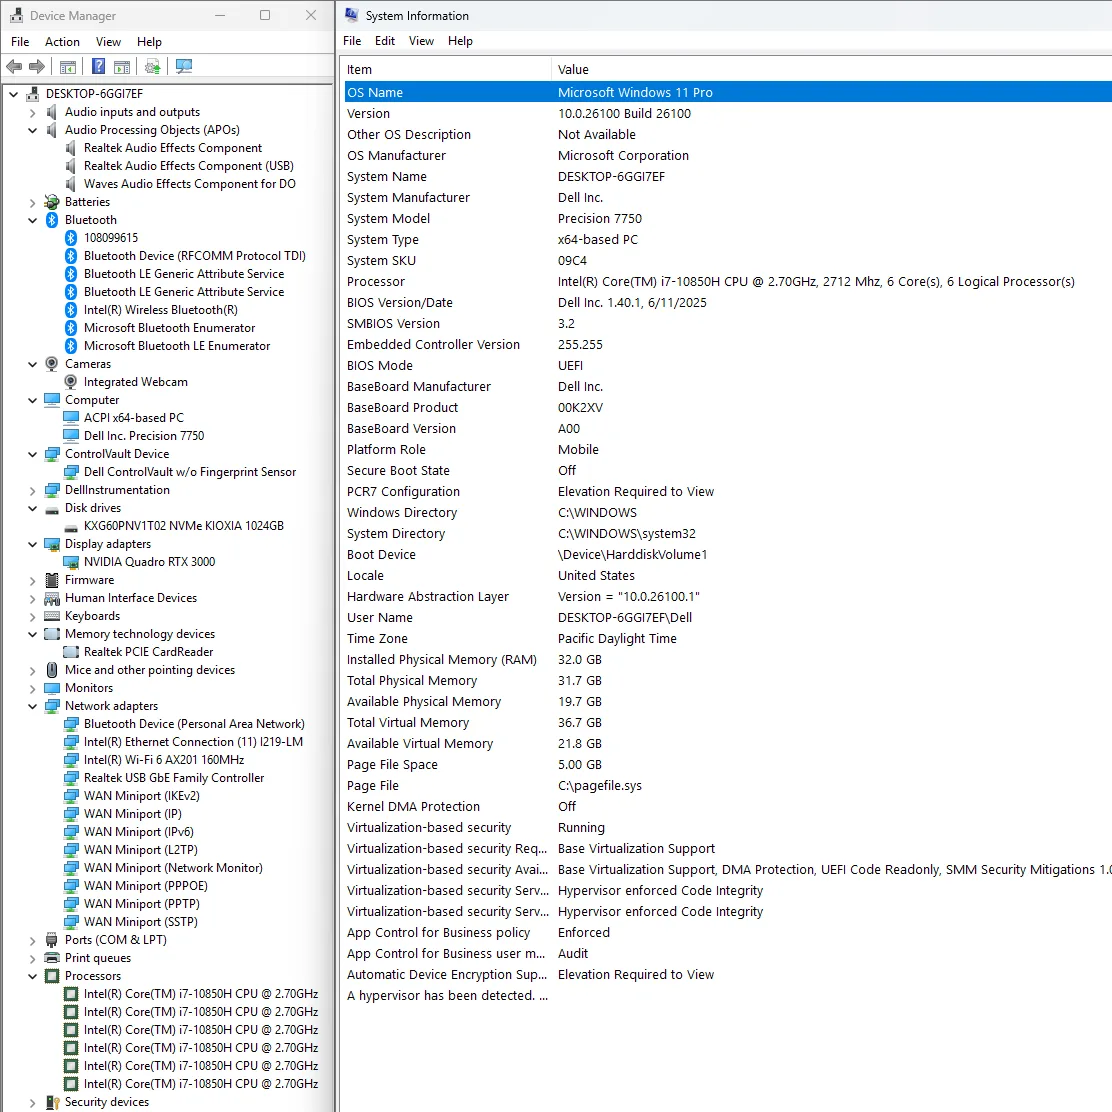This screenshot has width=1112, height=1112.
Task: Open the View menu in System Information
Action: 421,41
